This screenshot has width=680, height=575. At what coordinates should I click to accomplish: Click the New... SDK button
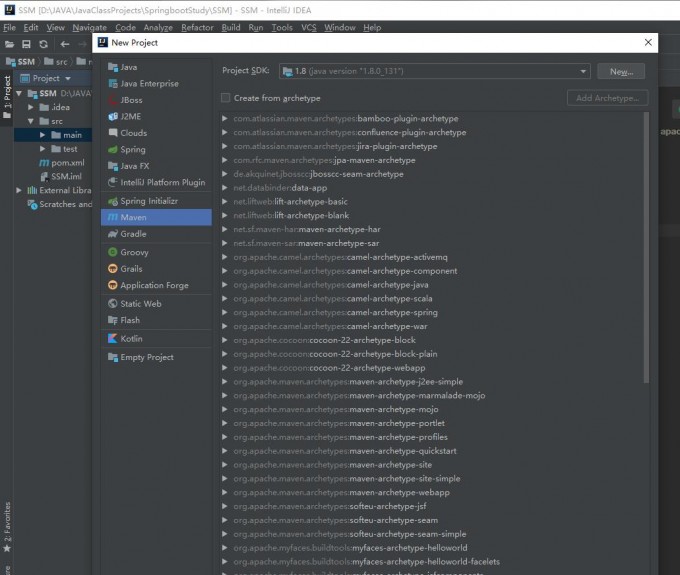tap(621, 71)
